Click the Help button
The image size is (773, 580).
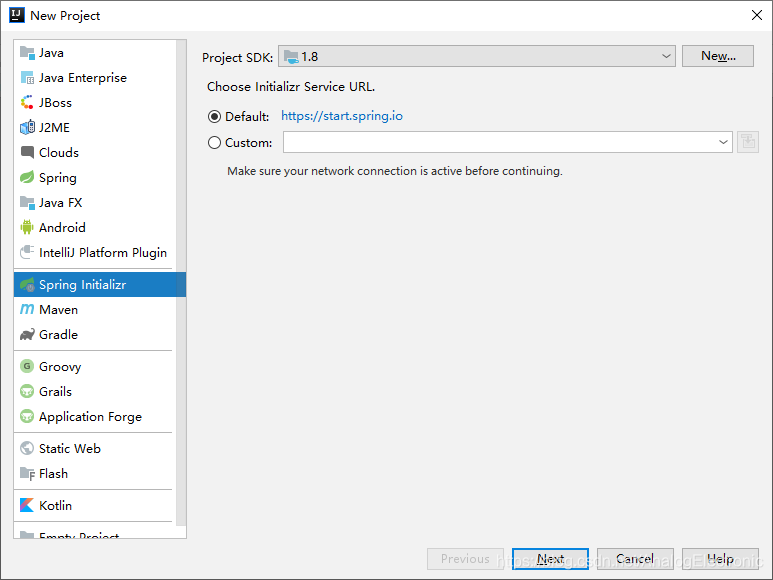coord(720,559)
